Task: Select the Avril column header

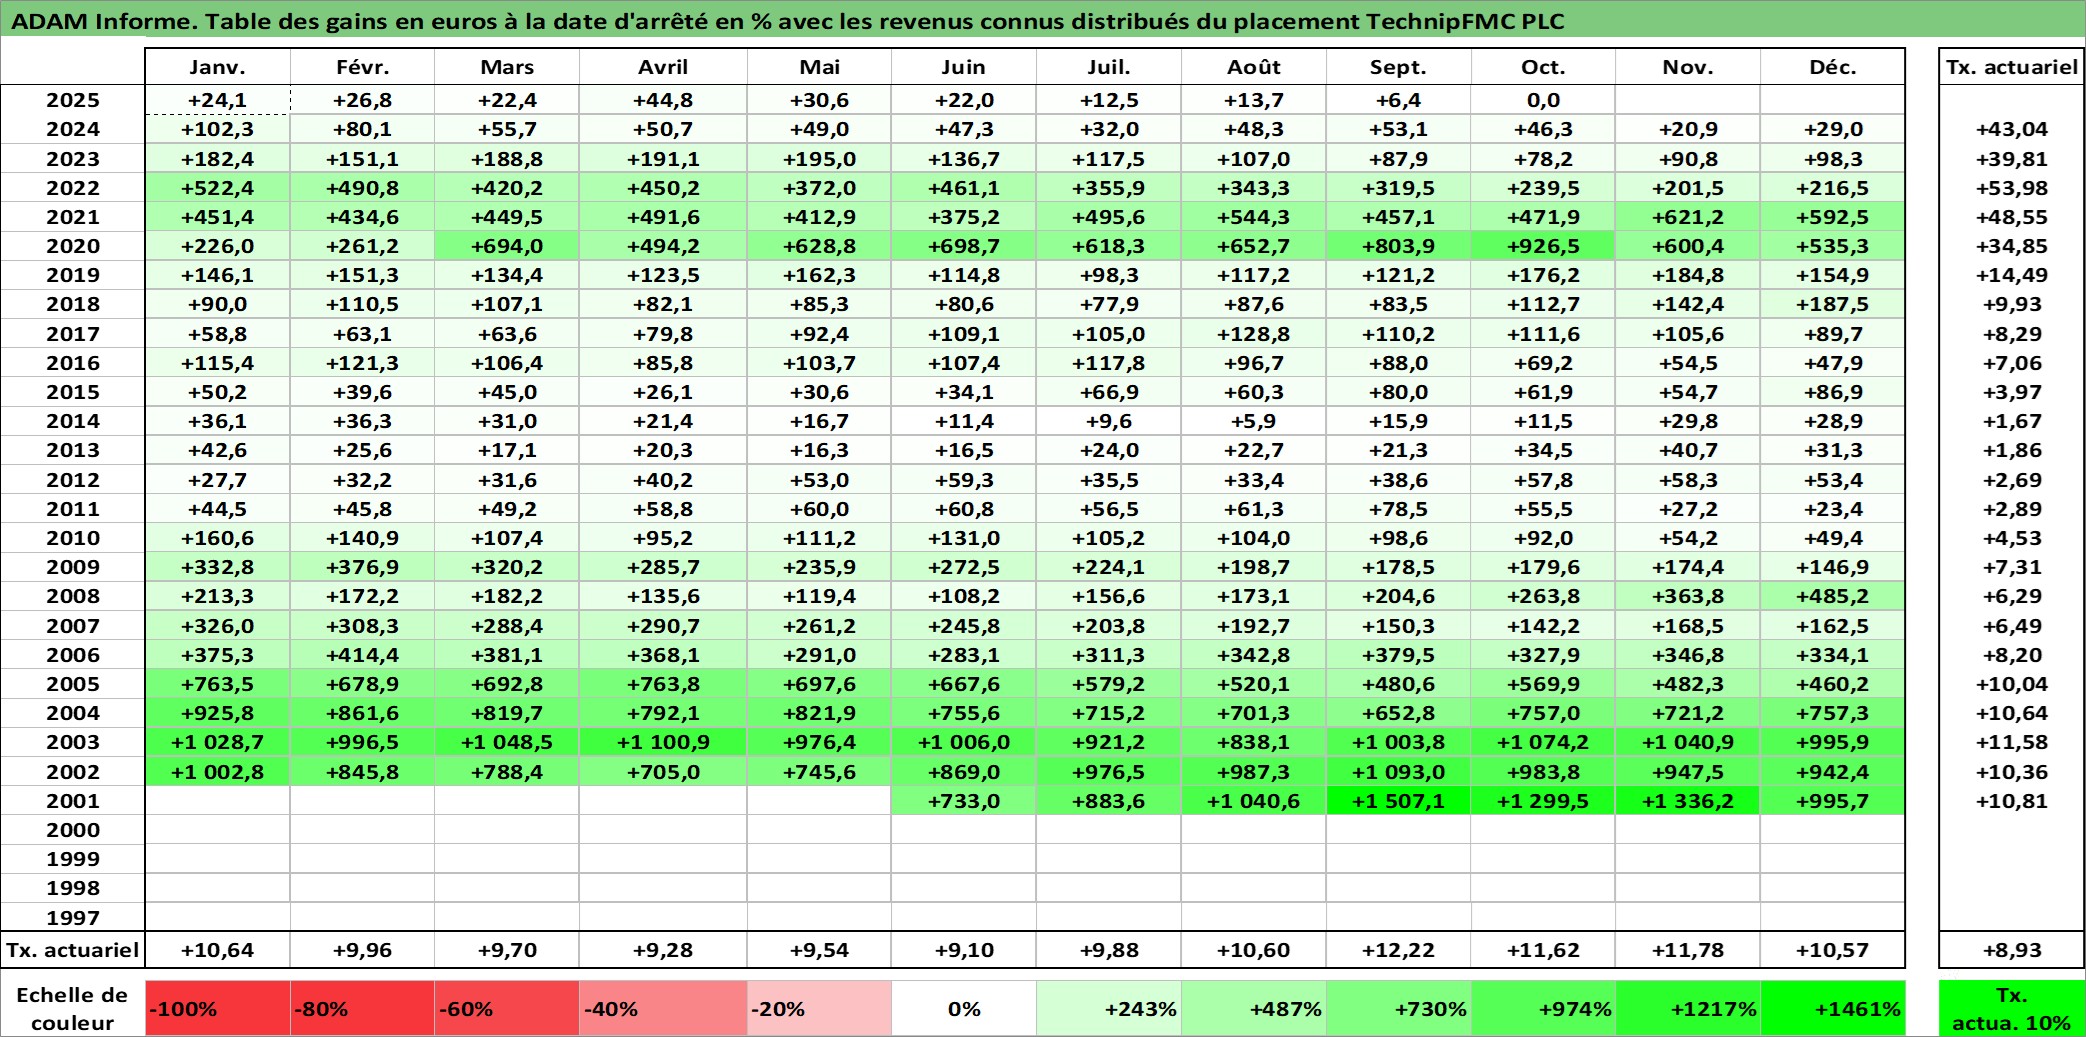Action: pyautogui.click(x=663, y=67)
